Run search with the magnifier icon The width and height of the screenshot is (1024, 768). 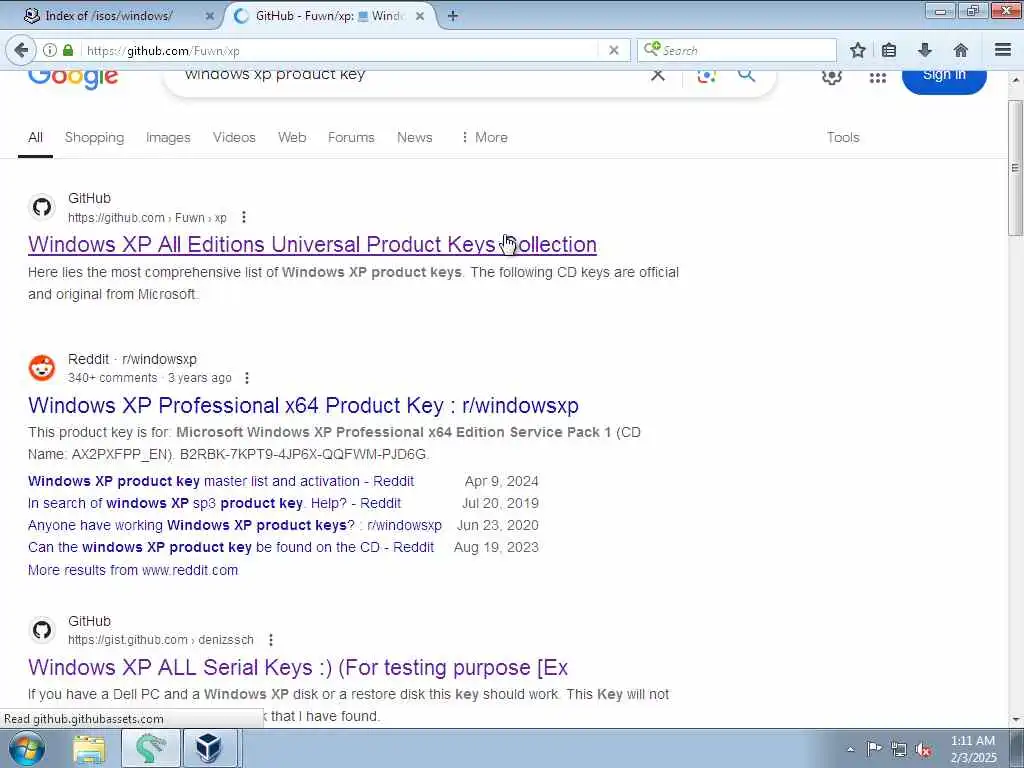click(746, 75)
